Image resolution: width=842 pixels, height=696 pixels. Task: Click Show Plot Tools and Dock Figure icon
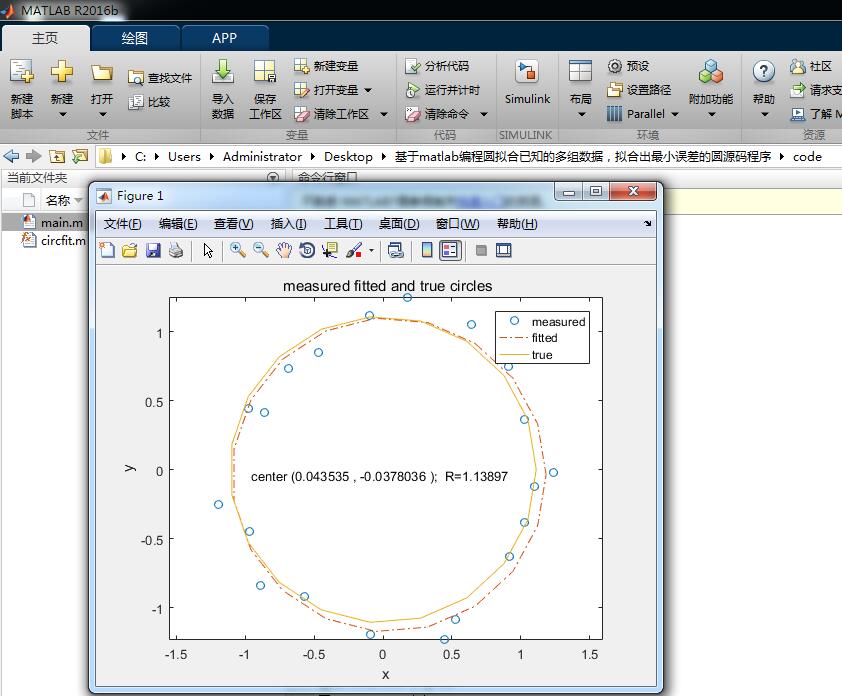[x=504, y=250]
